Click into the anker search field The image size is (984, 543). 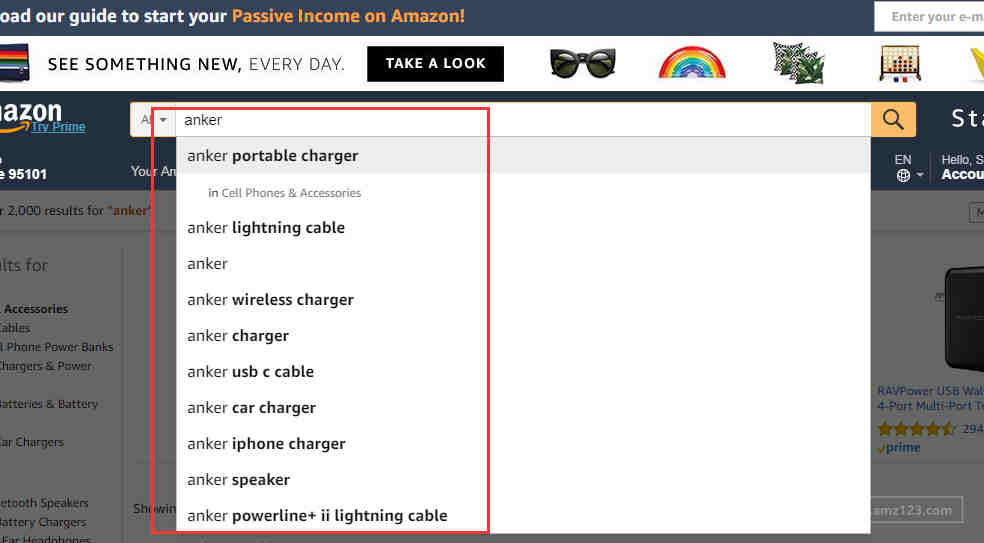pos(523,120)
